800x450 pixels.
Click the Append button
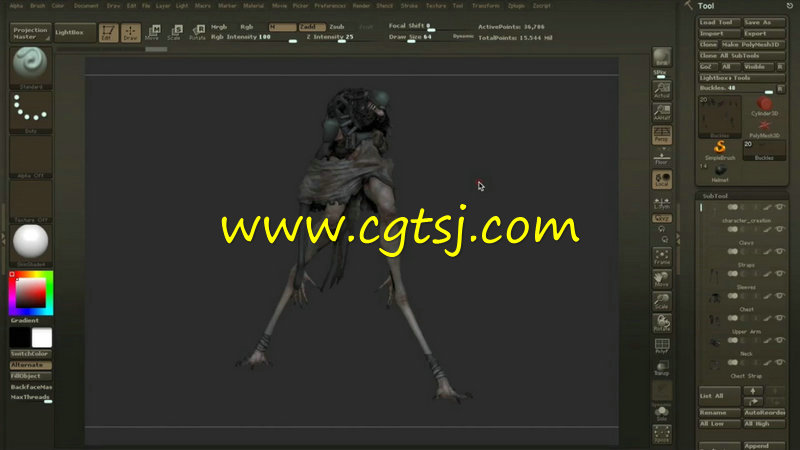click(764, 446)
